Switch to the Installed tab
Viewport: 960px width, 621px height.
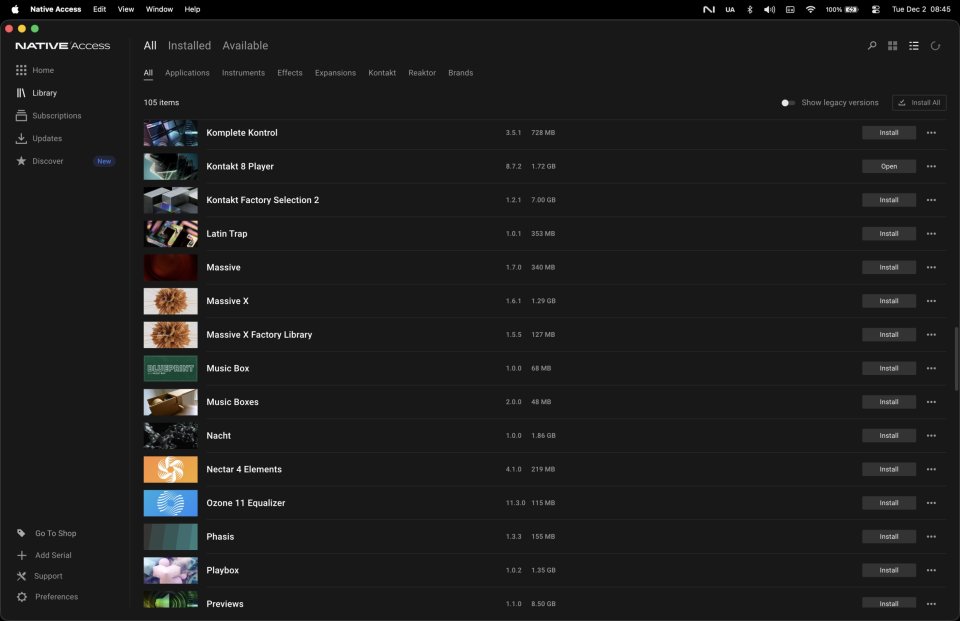click(x=188, y=45)
